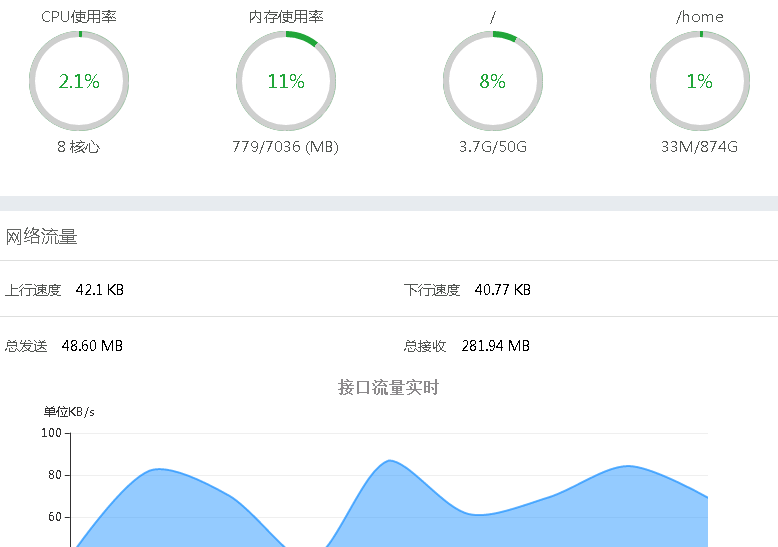Click the '3.7G/50G' disk usage value
This screenshot has width=778, height=547.
pos(493,147)
